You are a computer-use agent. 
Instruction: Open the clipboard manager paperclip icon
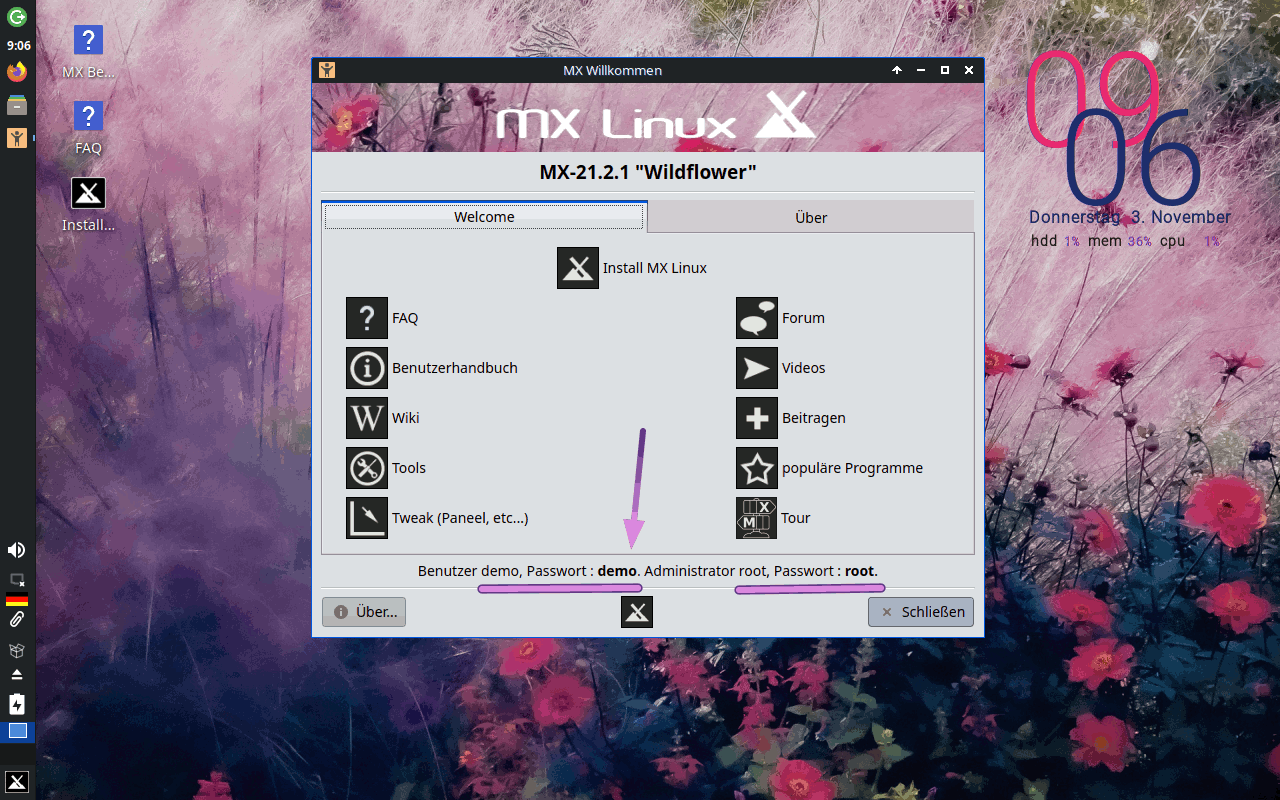coord(17,620)
